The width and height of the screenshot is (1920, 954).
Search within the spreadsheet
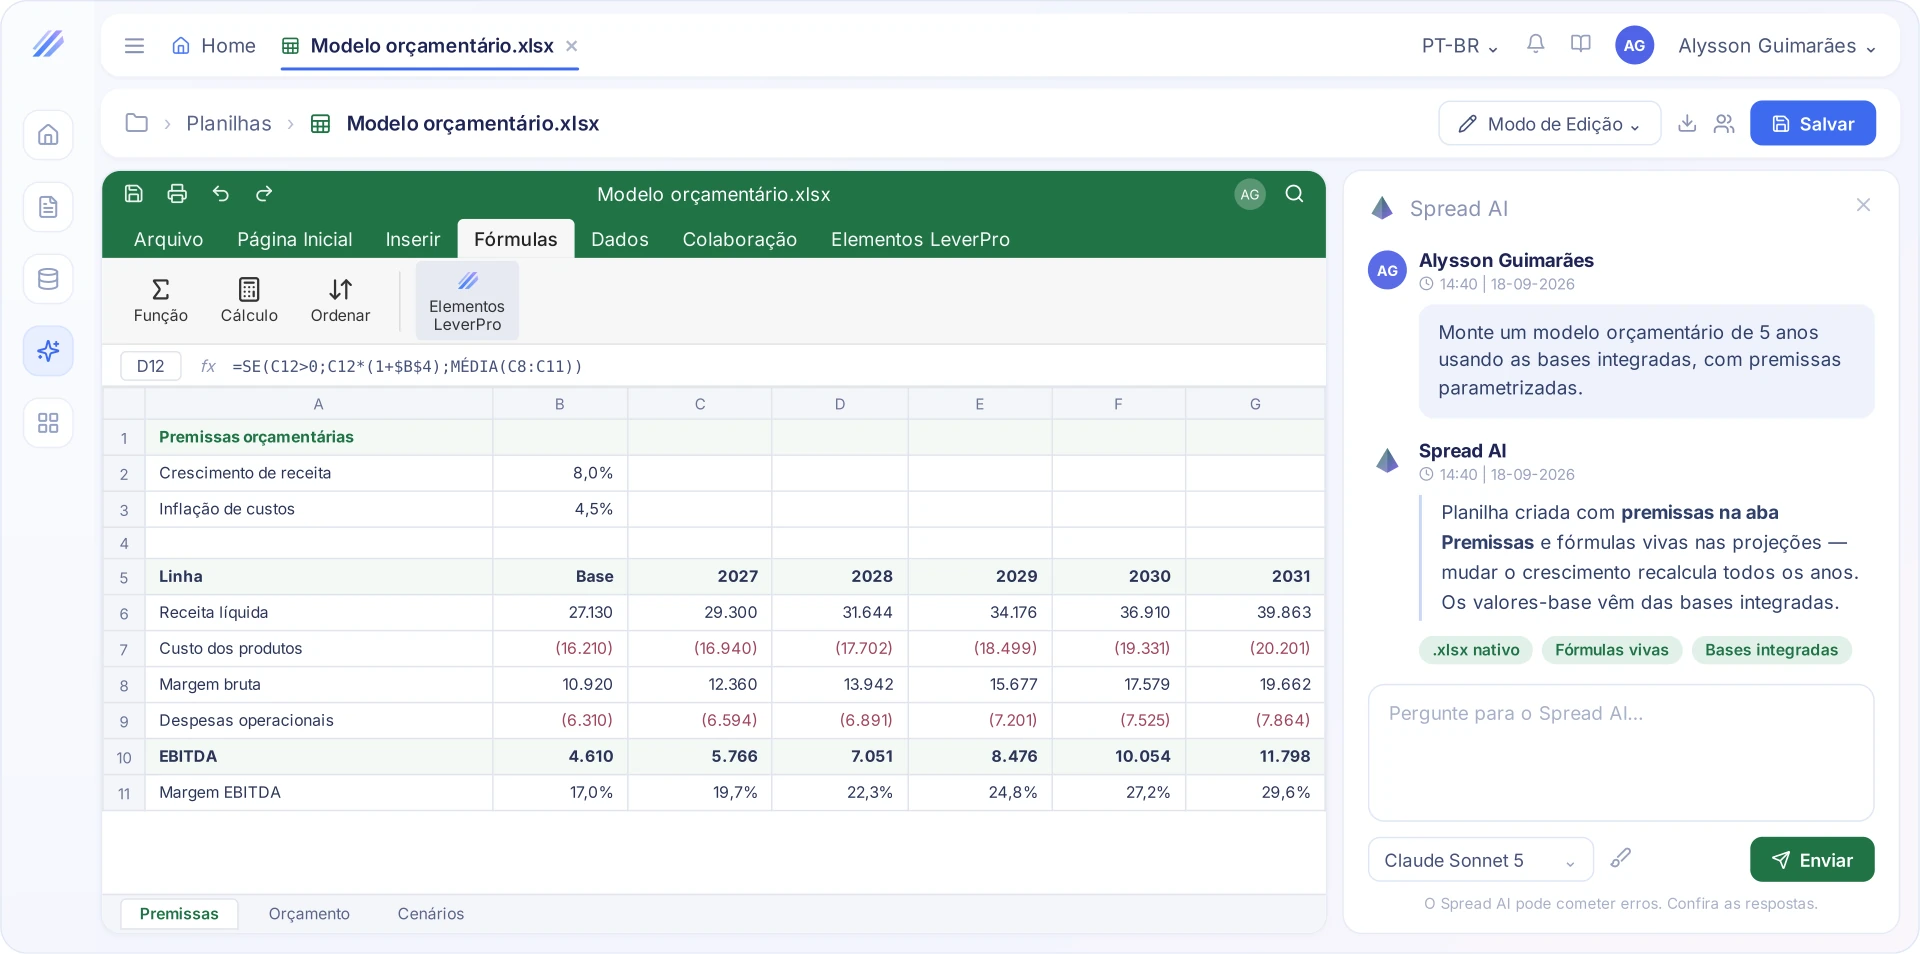[1294, 194]
